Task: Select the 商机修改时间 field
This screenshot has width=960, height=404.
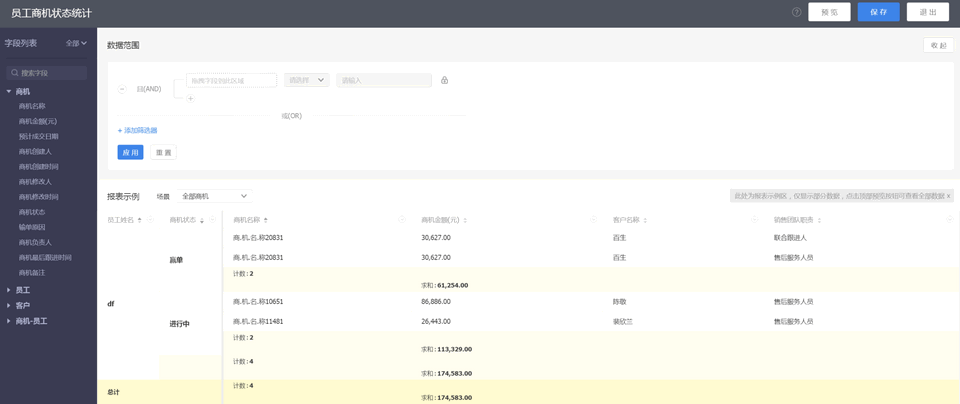Action: 39,197
